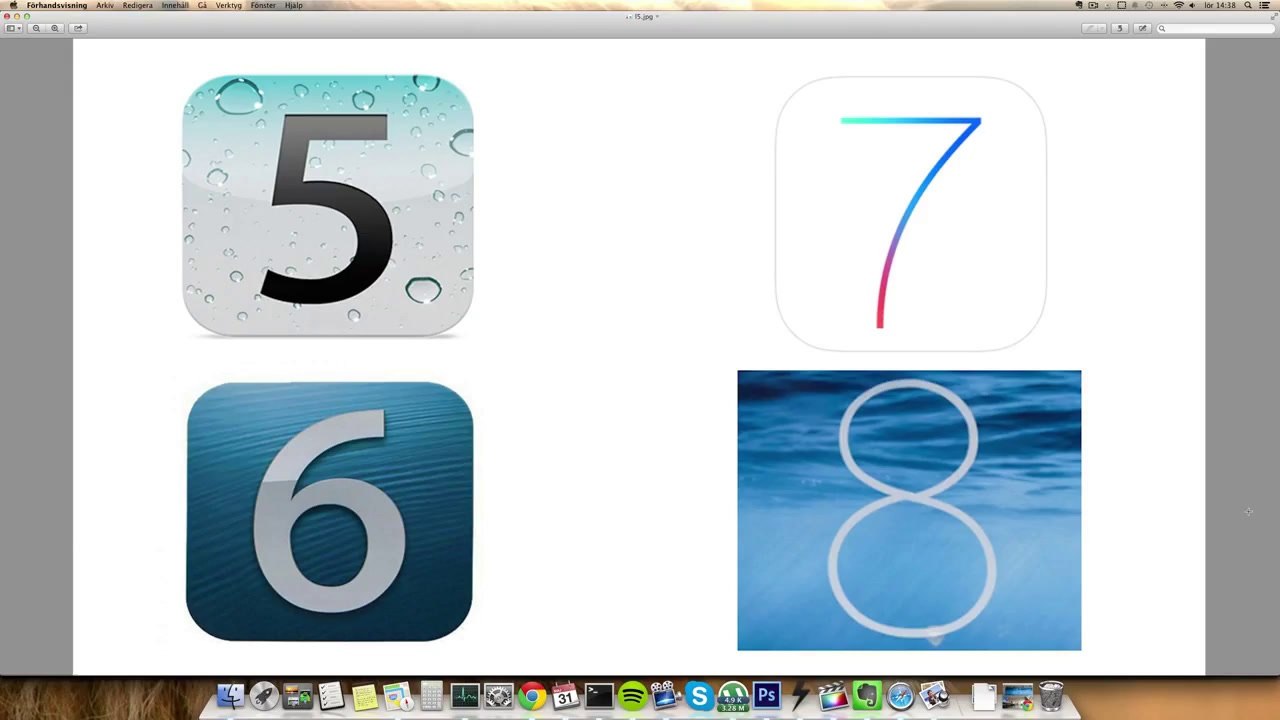Click the iOS 7 icon image
Viewport: 1280px width, 720px height.
tap(911, 214)
